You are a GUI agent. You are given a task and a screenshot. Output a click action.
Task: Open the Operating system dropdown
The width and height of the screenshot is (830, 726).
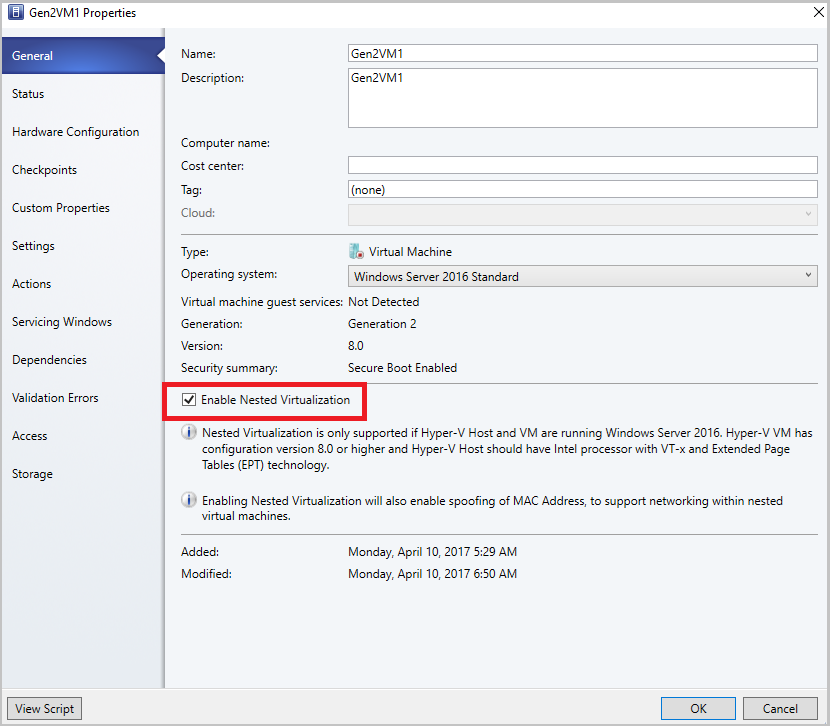810,276
